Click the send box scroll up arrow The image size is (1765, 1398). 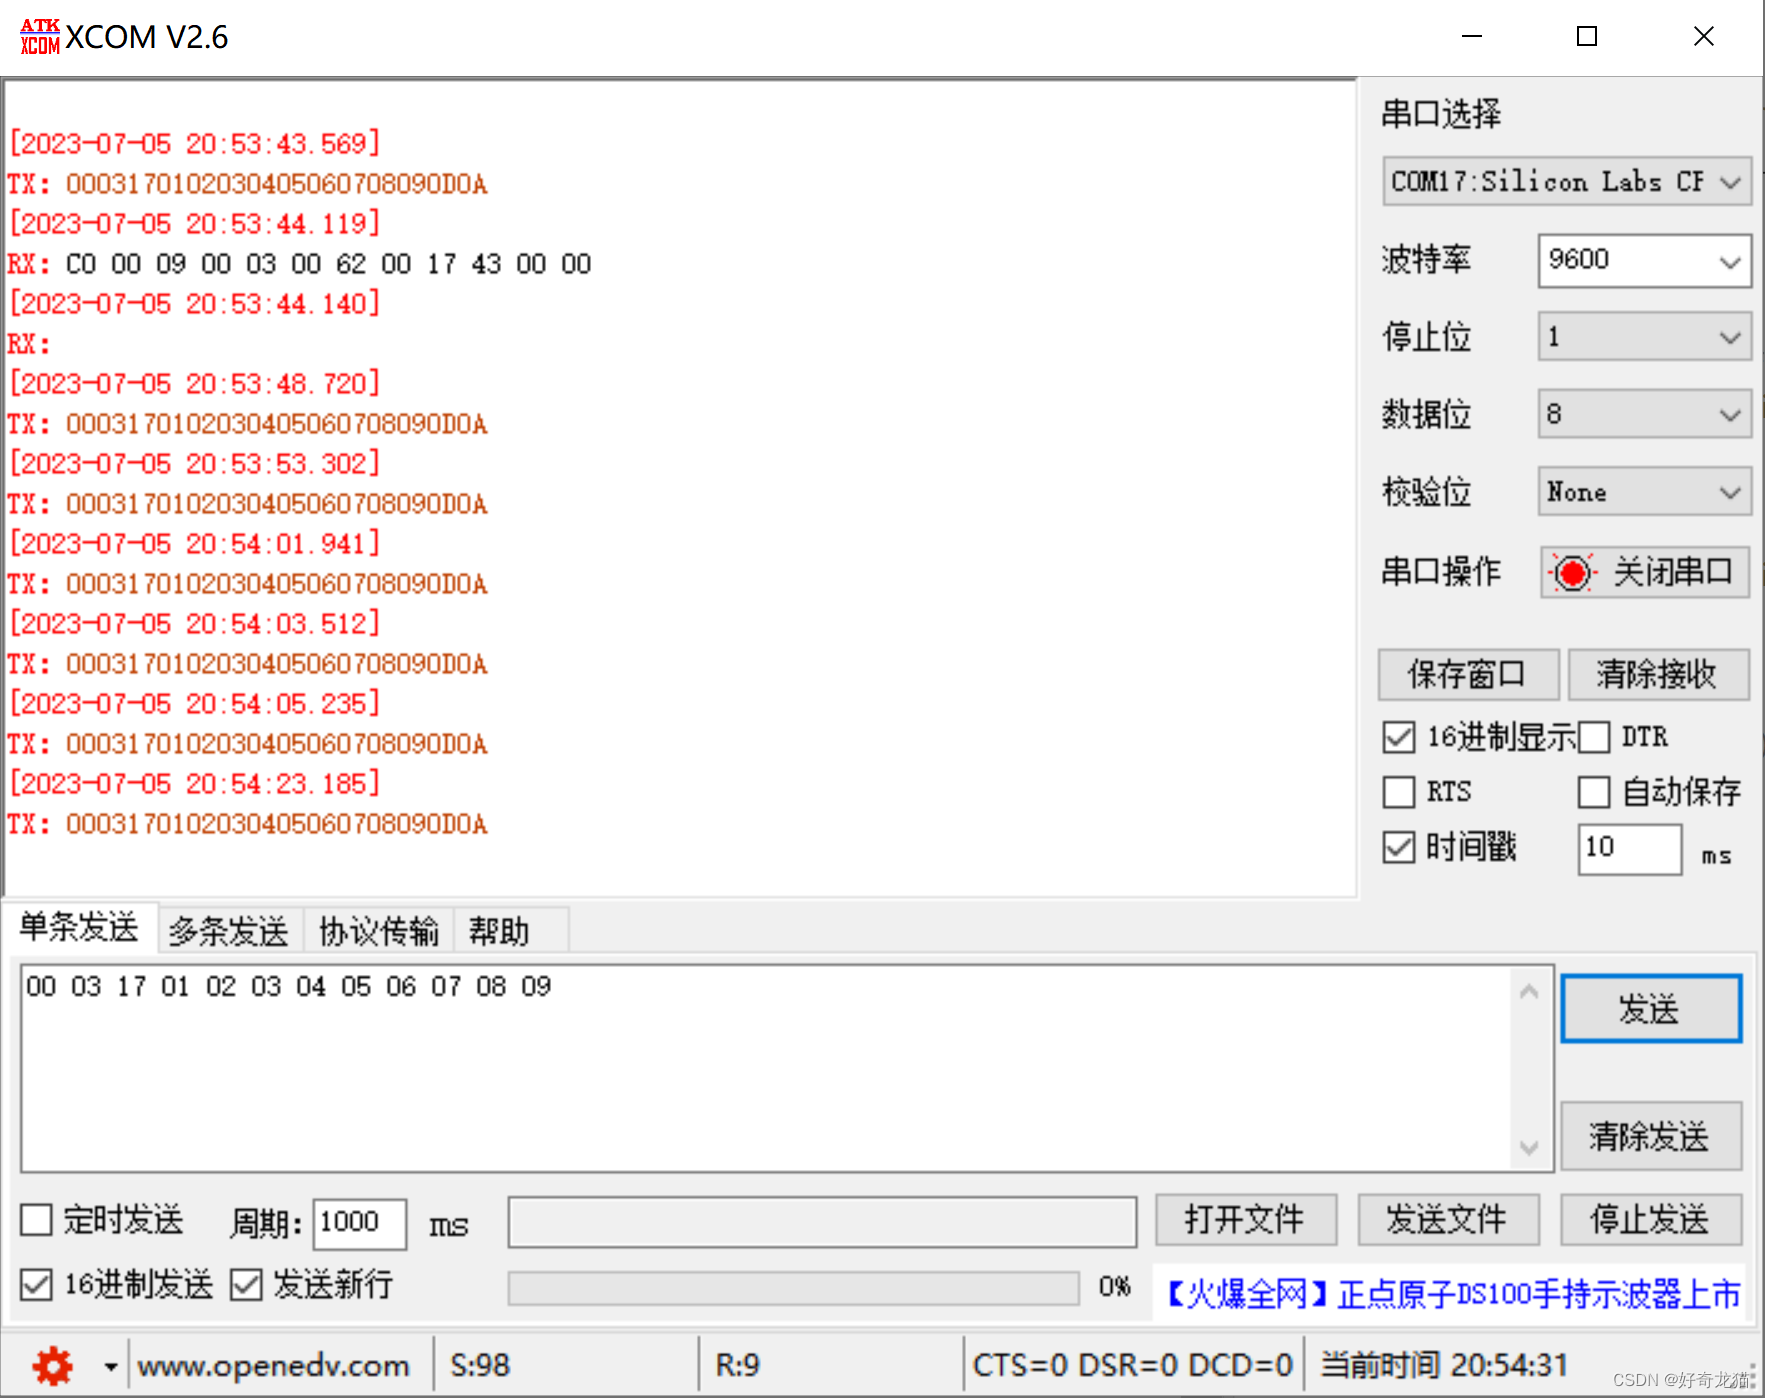pyautogui.click(x=1529, y=992)
